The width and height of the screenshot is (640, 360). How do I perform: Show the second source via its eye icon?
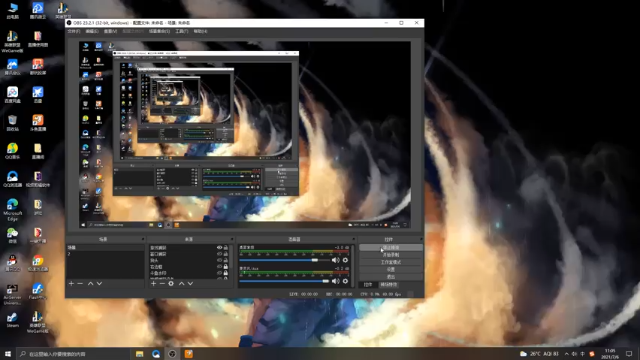pos(220,254)
